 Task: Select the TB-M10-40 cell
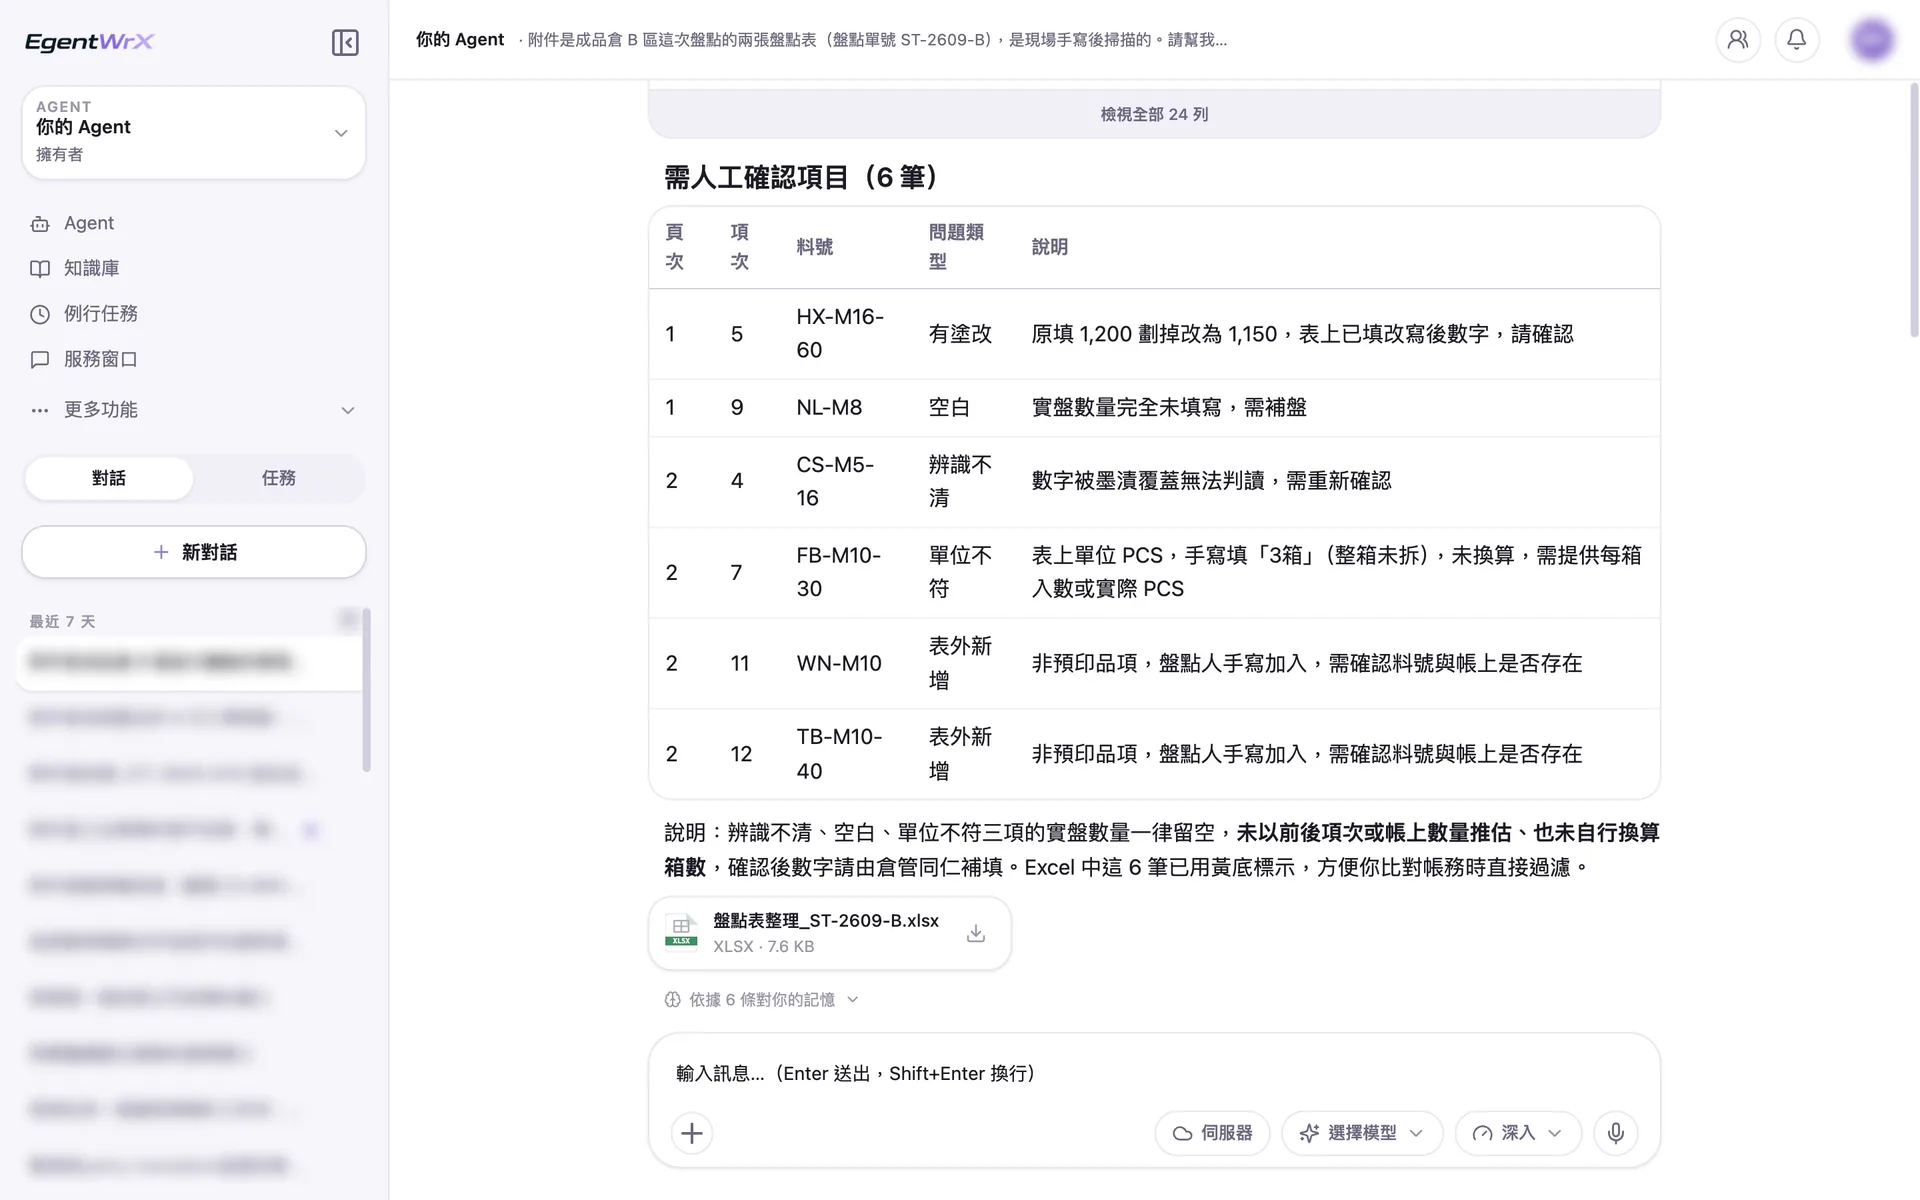[846, 754]
